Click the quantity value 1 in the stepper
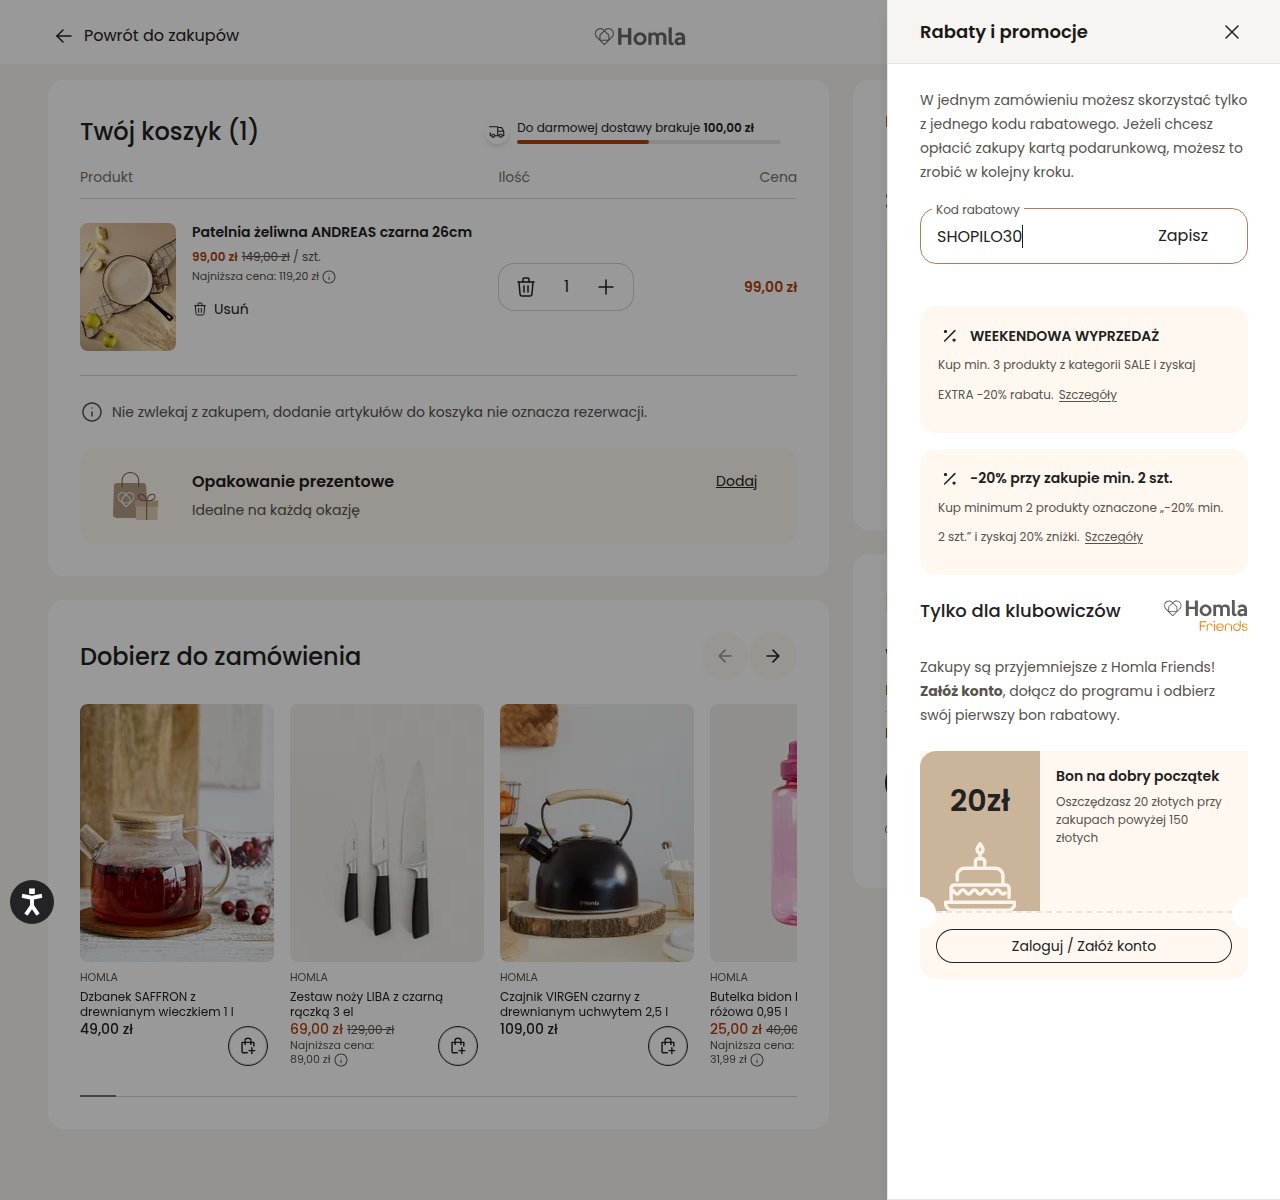This screenshot has height=1200, width=1280. coord(566,287)
